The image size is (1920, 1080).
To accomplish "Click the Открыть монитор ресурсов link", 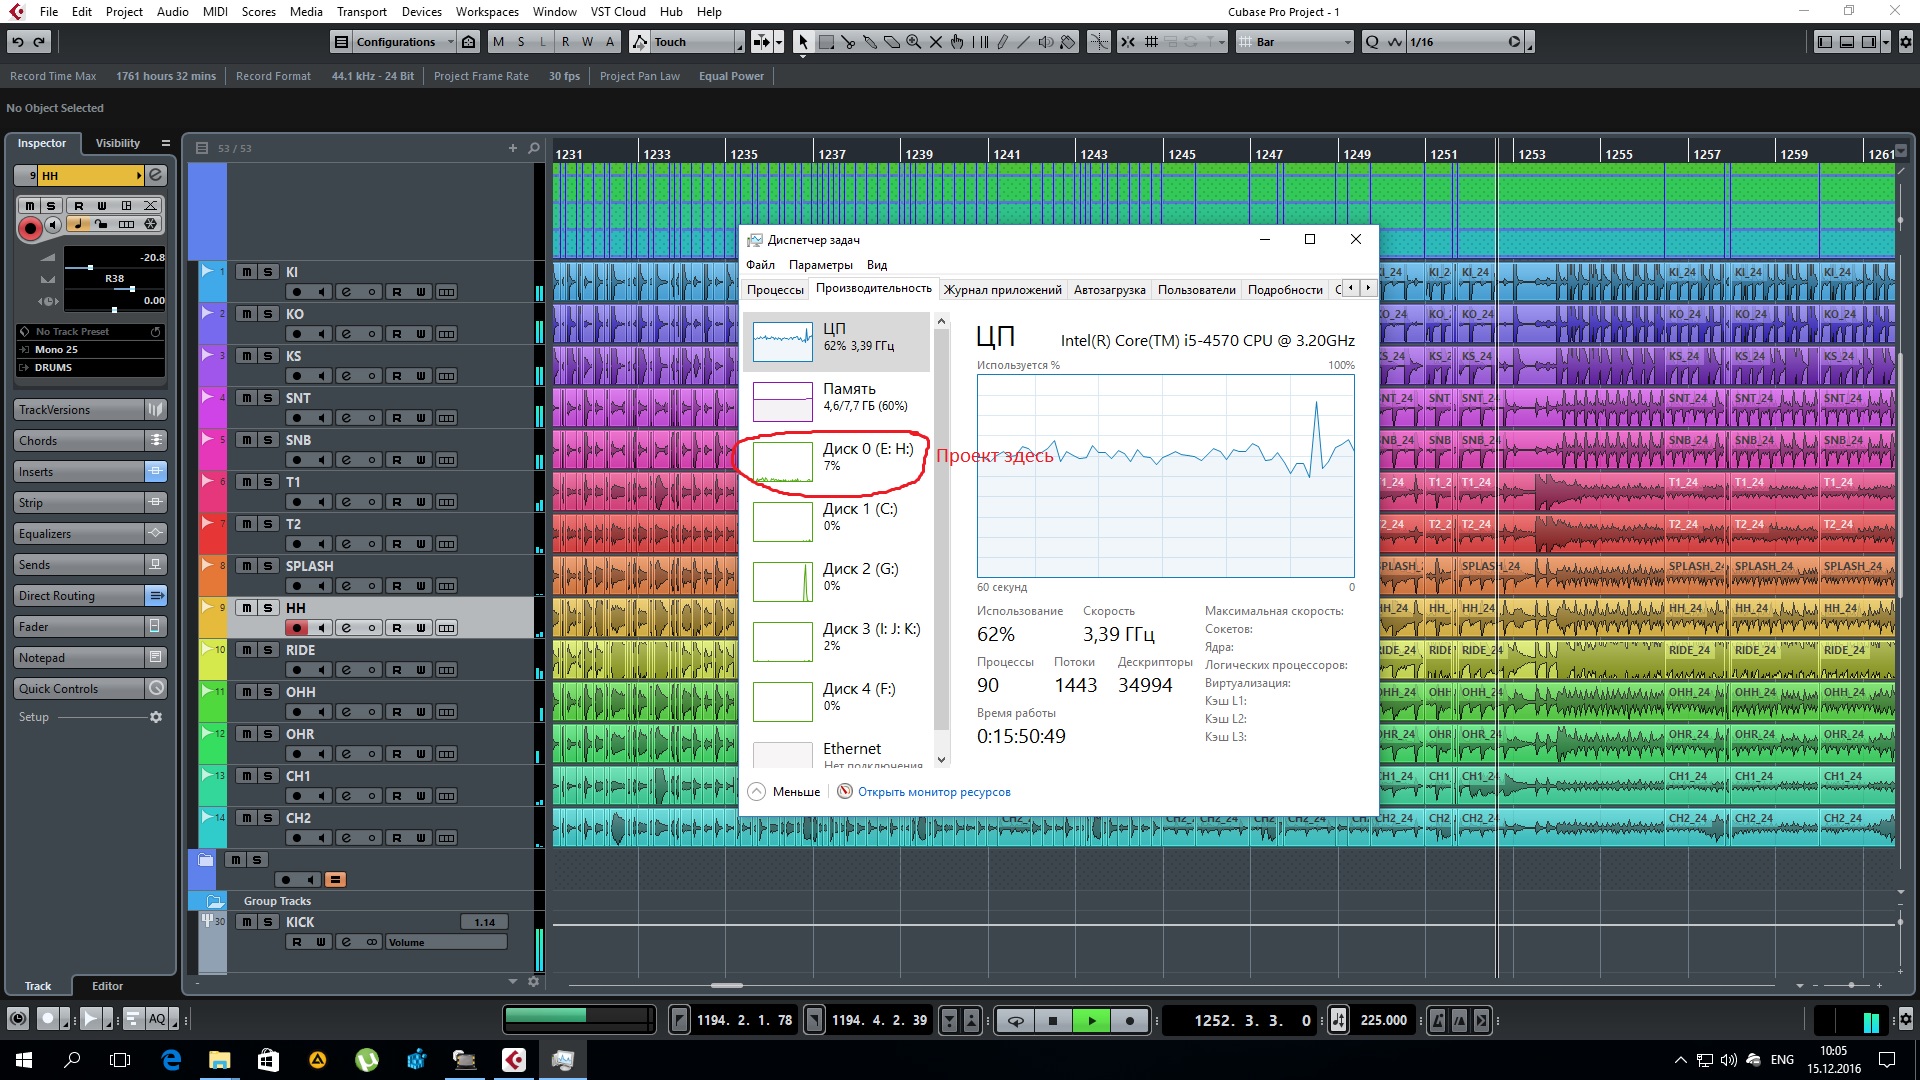I will pos(933,792).
